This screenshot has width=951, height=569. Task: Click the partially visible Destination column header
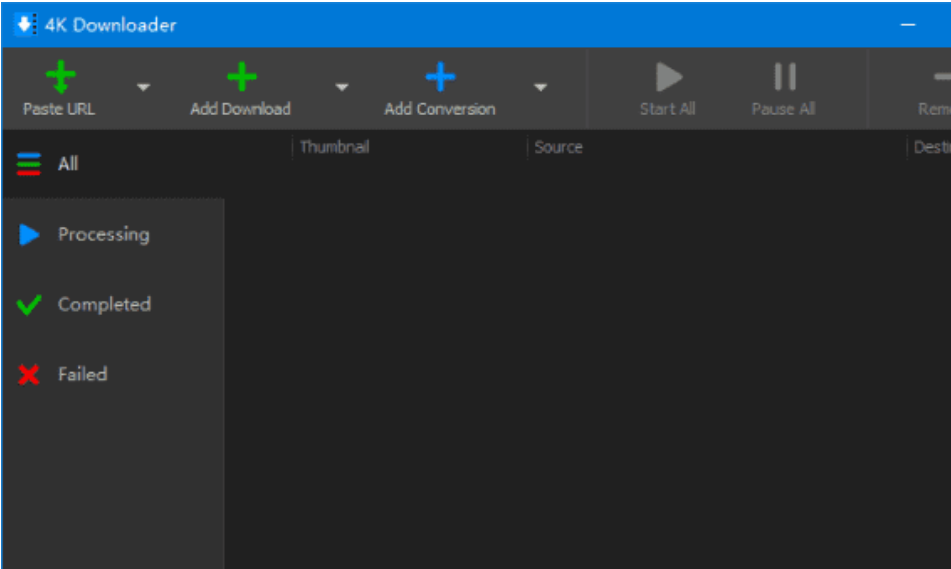click(930, 147)
